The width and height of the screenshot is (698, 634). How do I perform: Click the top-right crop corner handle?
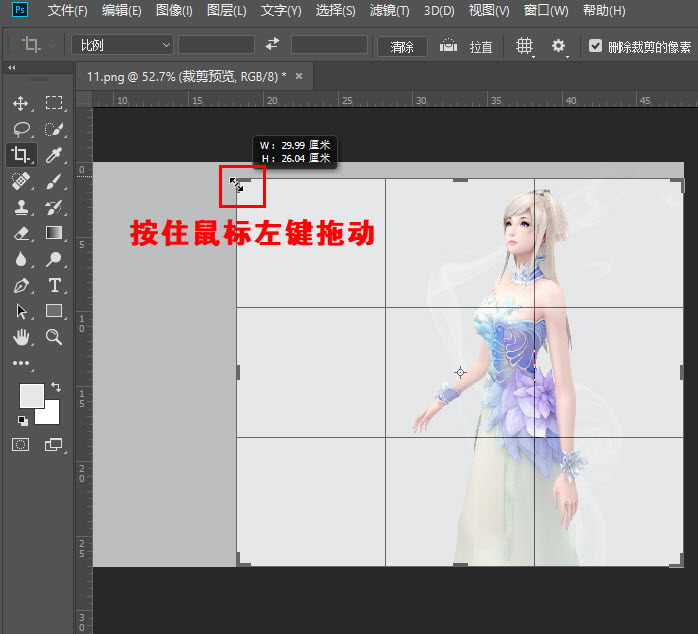(x=678, y=185)
